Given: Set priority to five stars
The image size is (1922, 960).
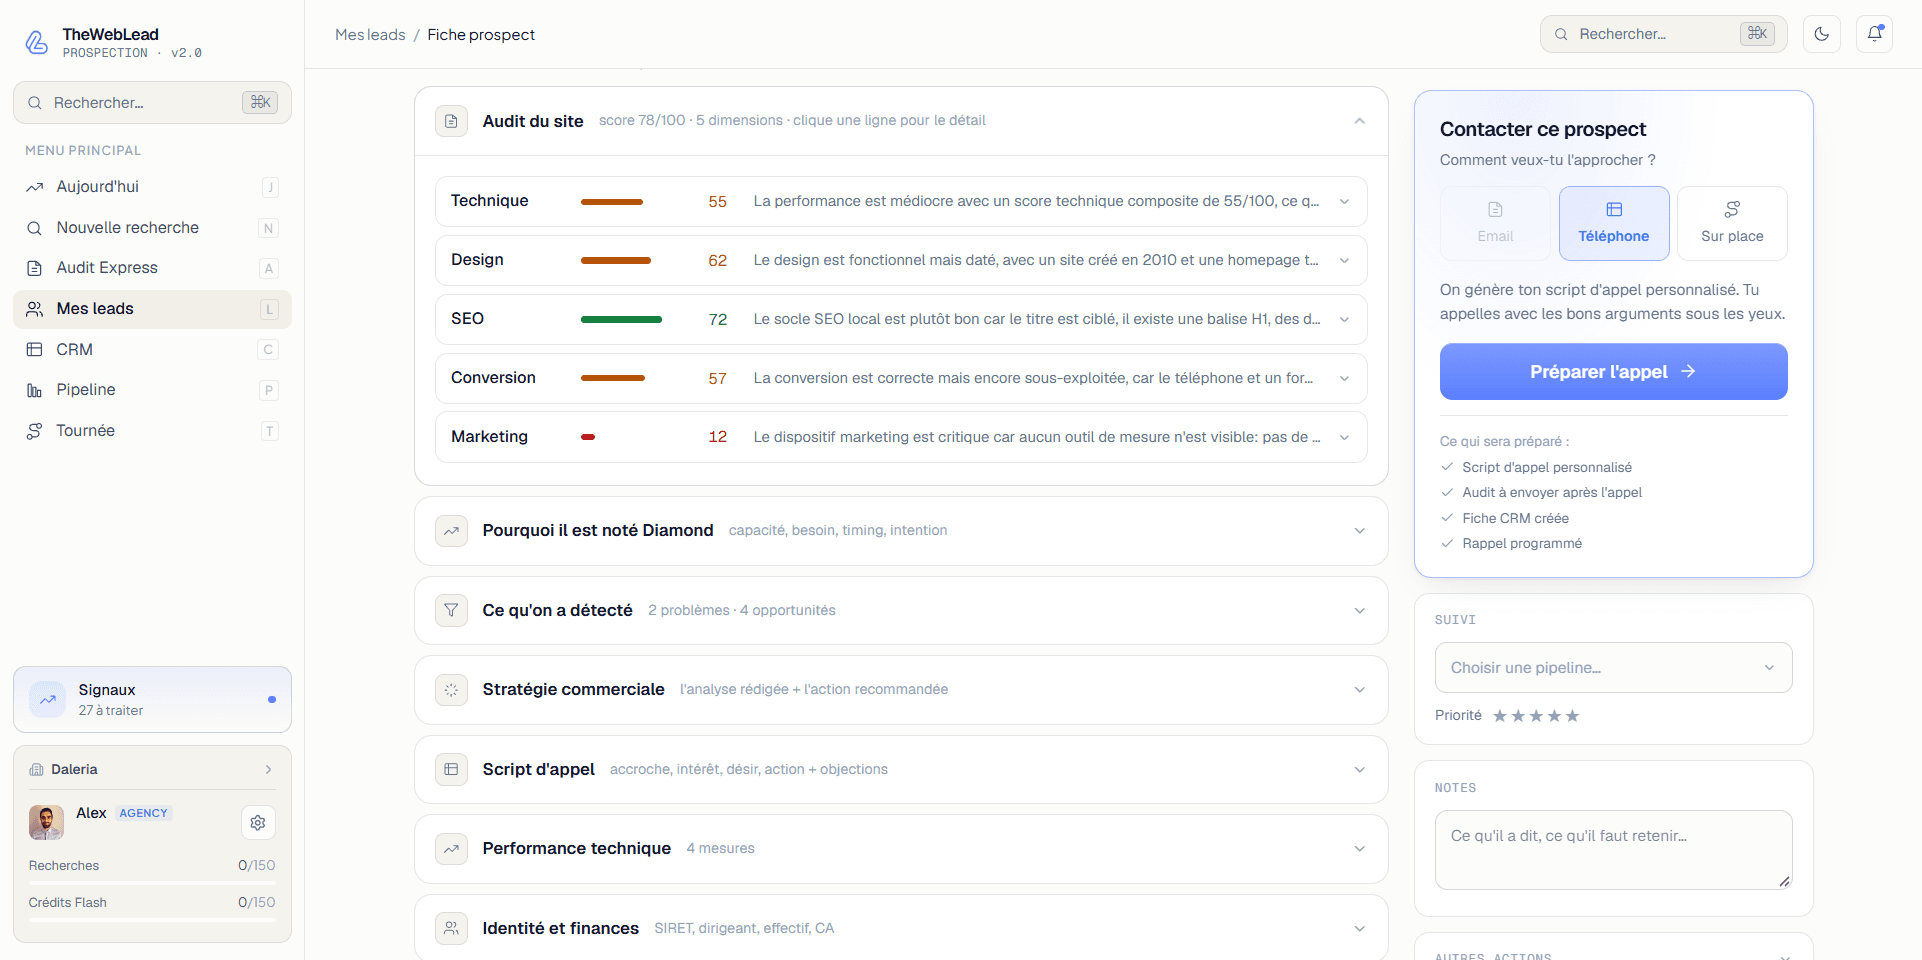Looking at the screenshot, I should point(1572,716).
